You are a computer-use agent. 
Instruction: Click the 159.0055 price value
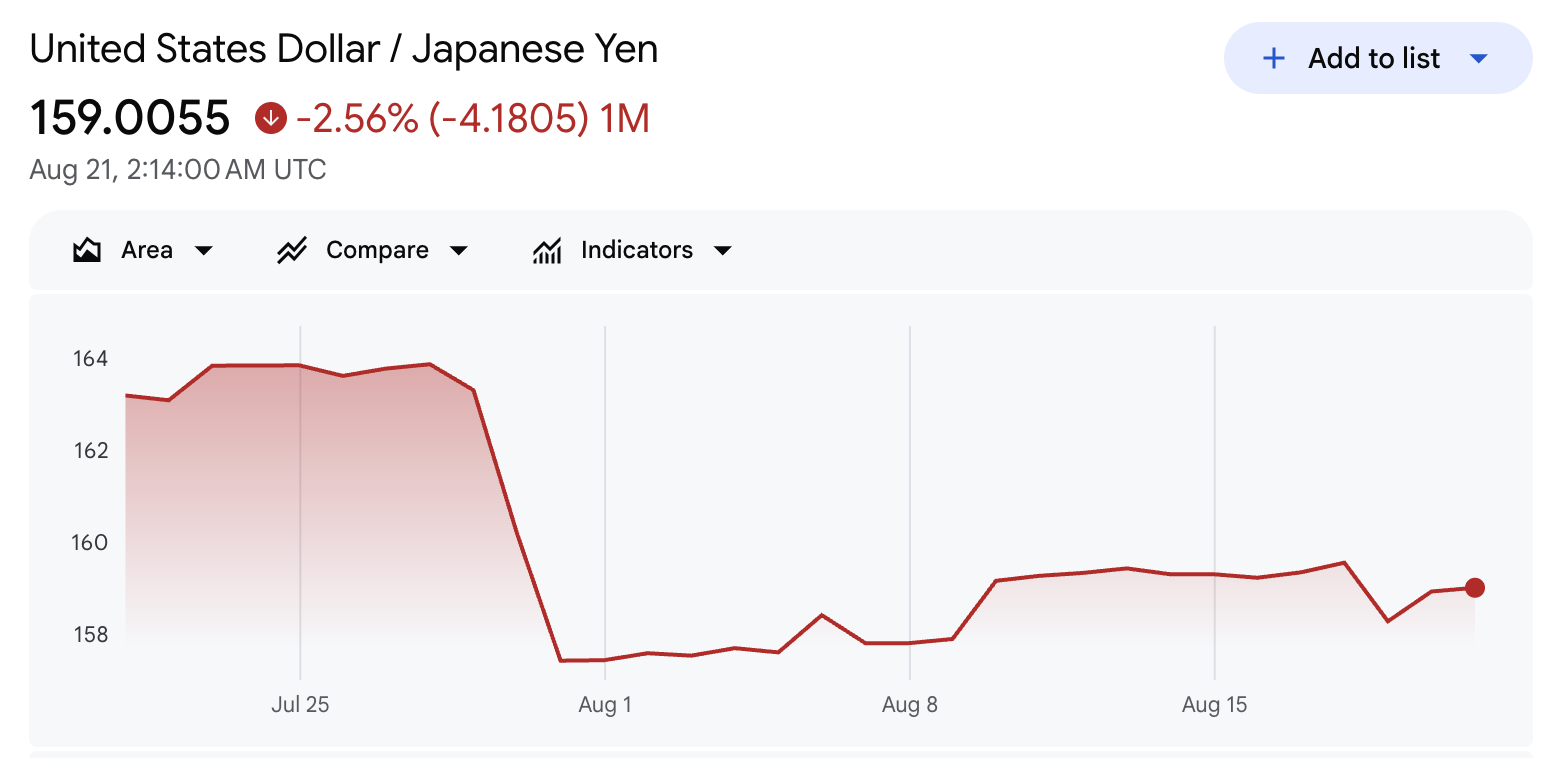pos(130,119)
